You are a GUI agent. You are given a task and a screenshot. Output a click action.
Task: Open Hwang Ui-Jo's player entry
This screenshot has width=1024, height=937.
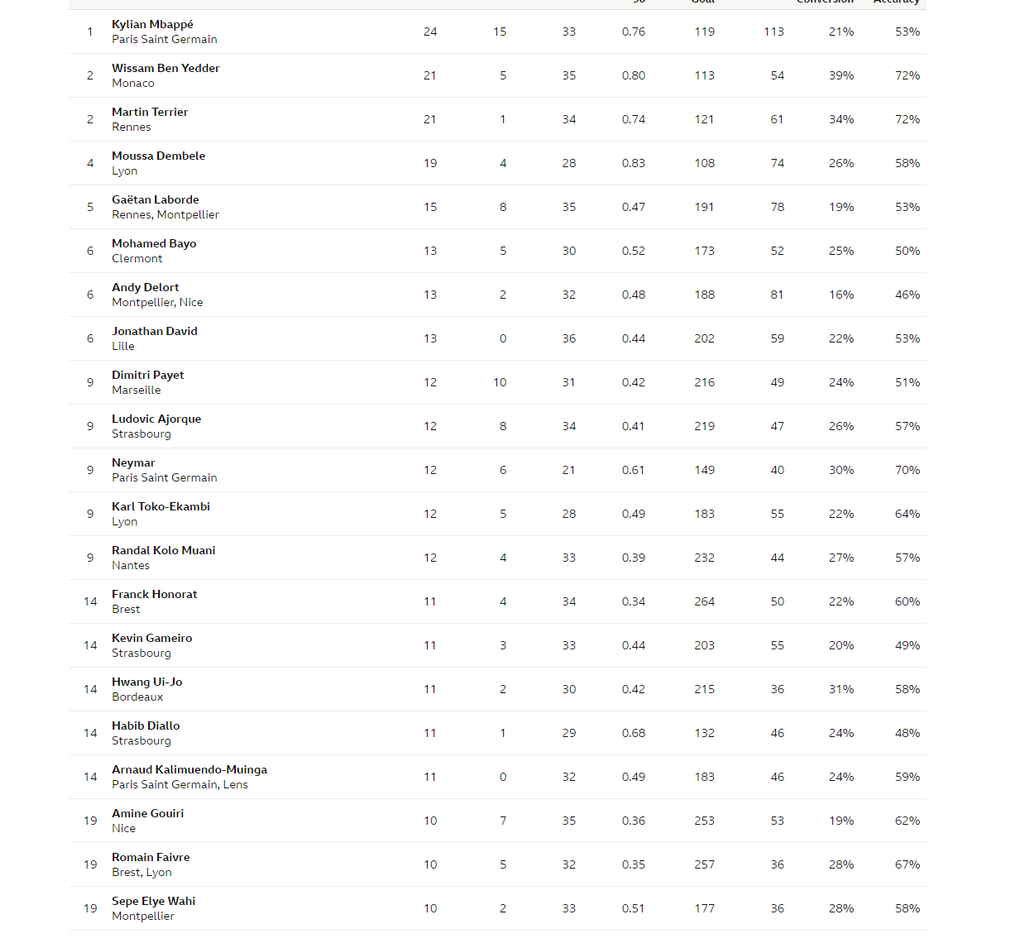point(146,682)
